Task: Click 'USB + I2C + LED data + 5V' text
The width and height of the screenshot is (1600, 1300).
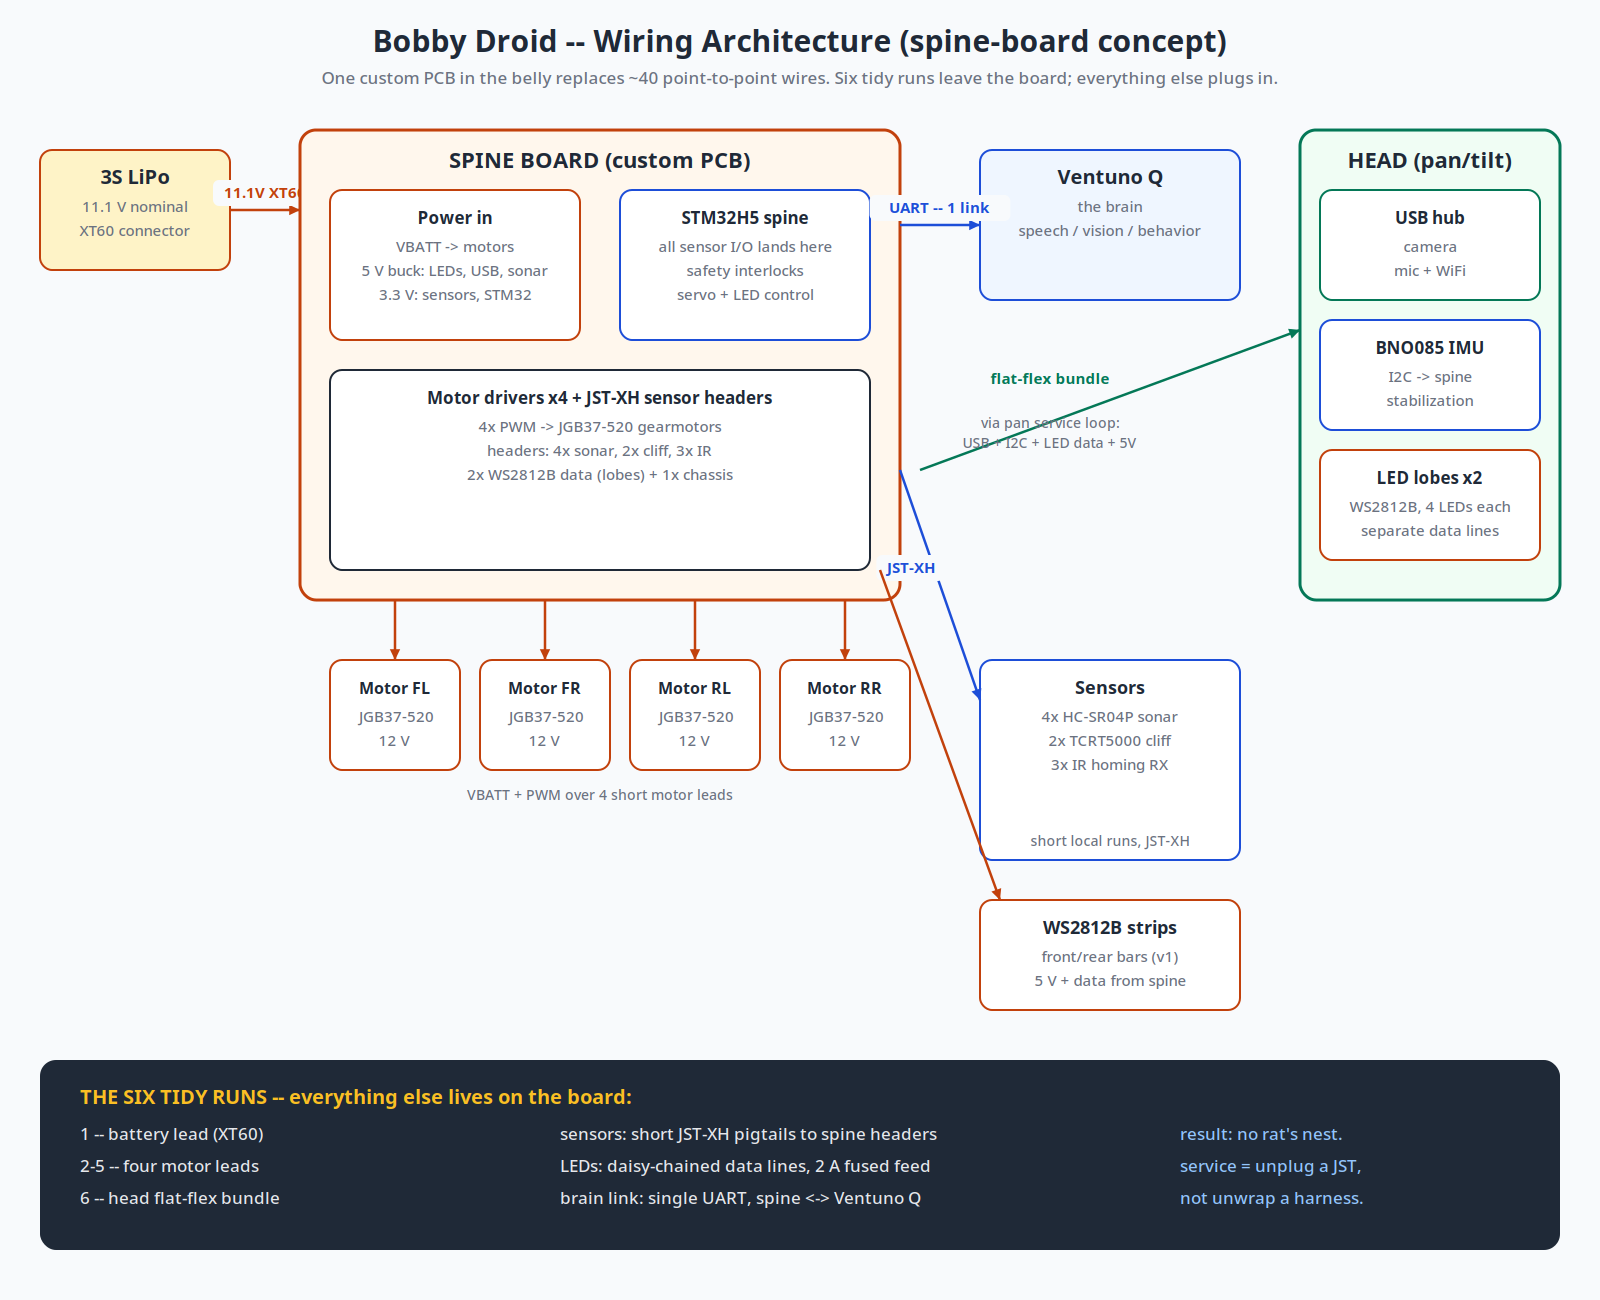Action: pos(1050,443)
